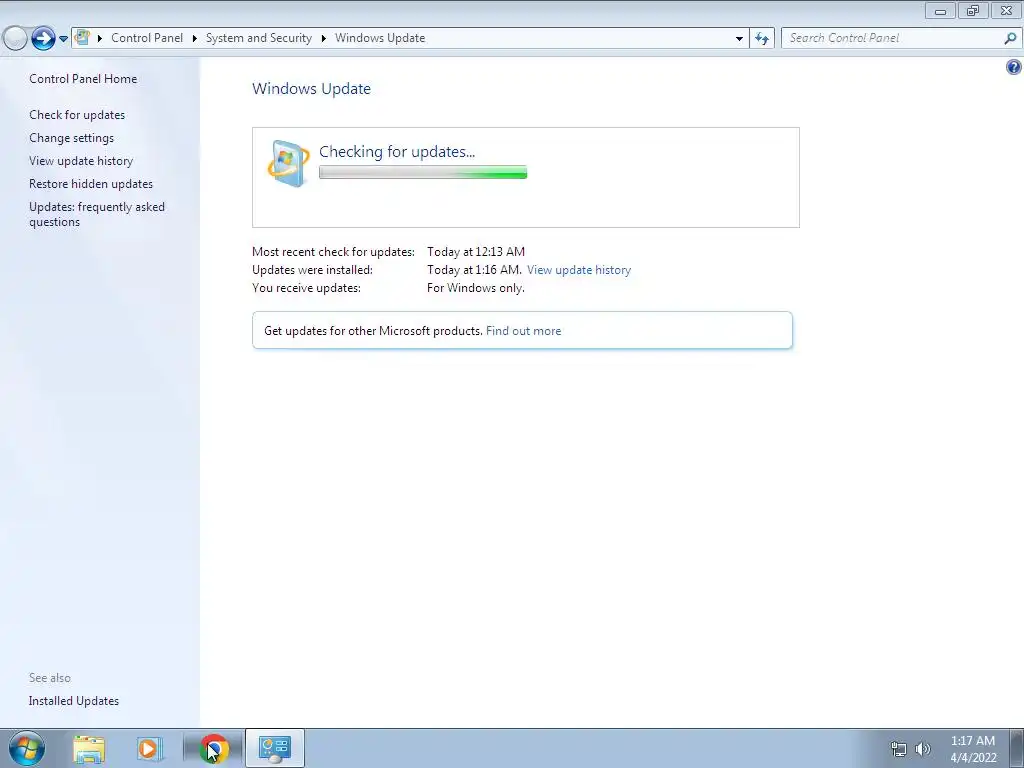Open the address bar history dropdown
1024x768 pixels.
[x=739, y=39]
